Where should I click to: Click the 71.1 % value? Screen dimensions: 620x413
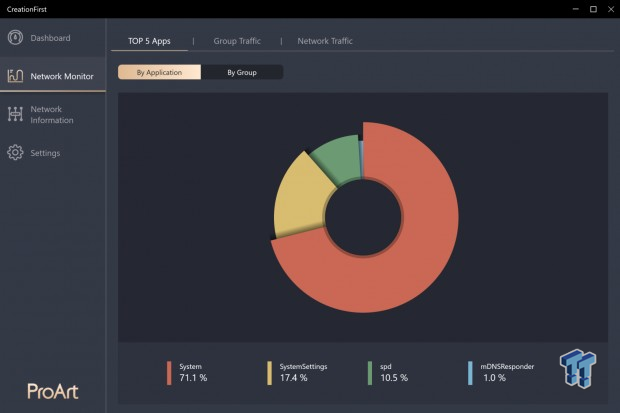(x=193, y=378)
